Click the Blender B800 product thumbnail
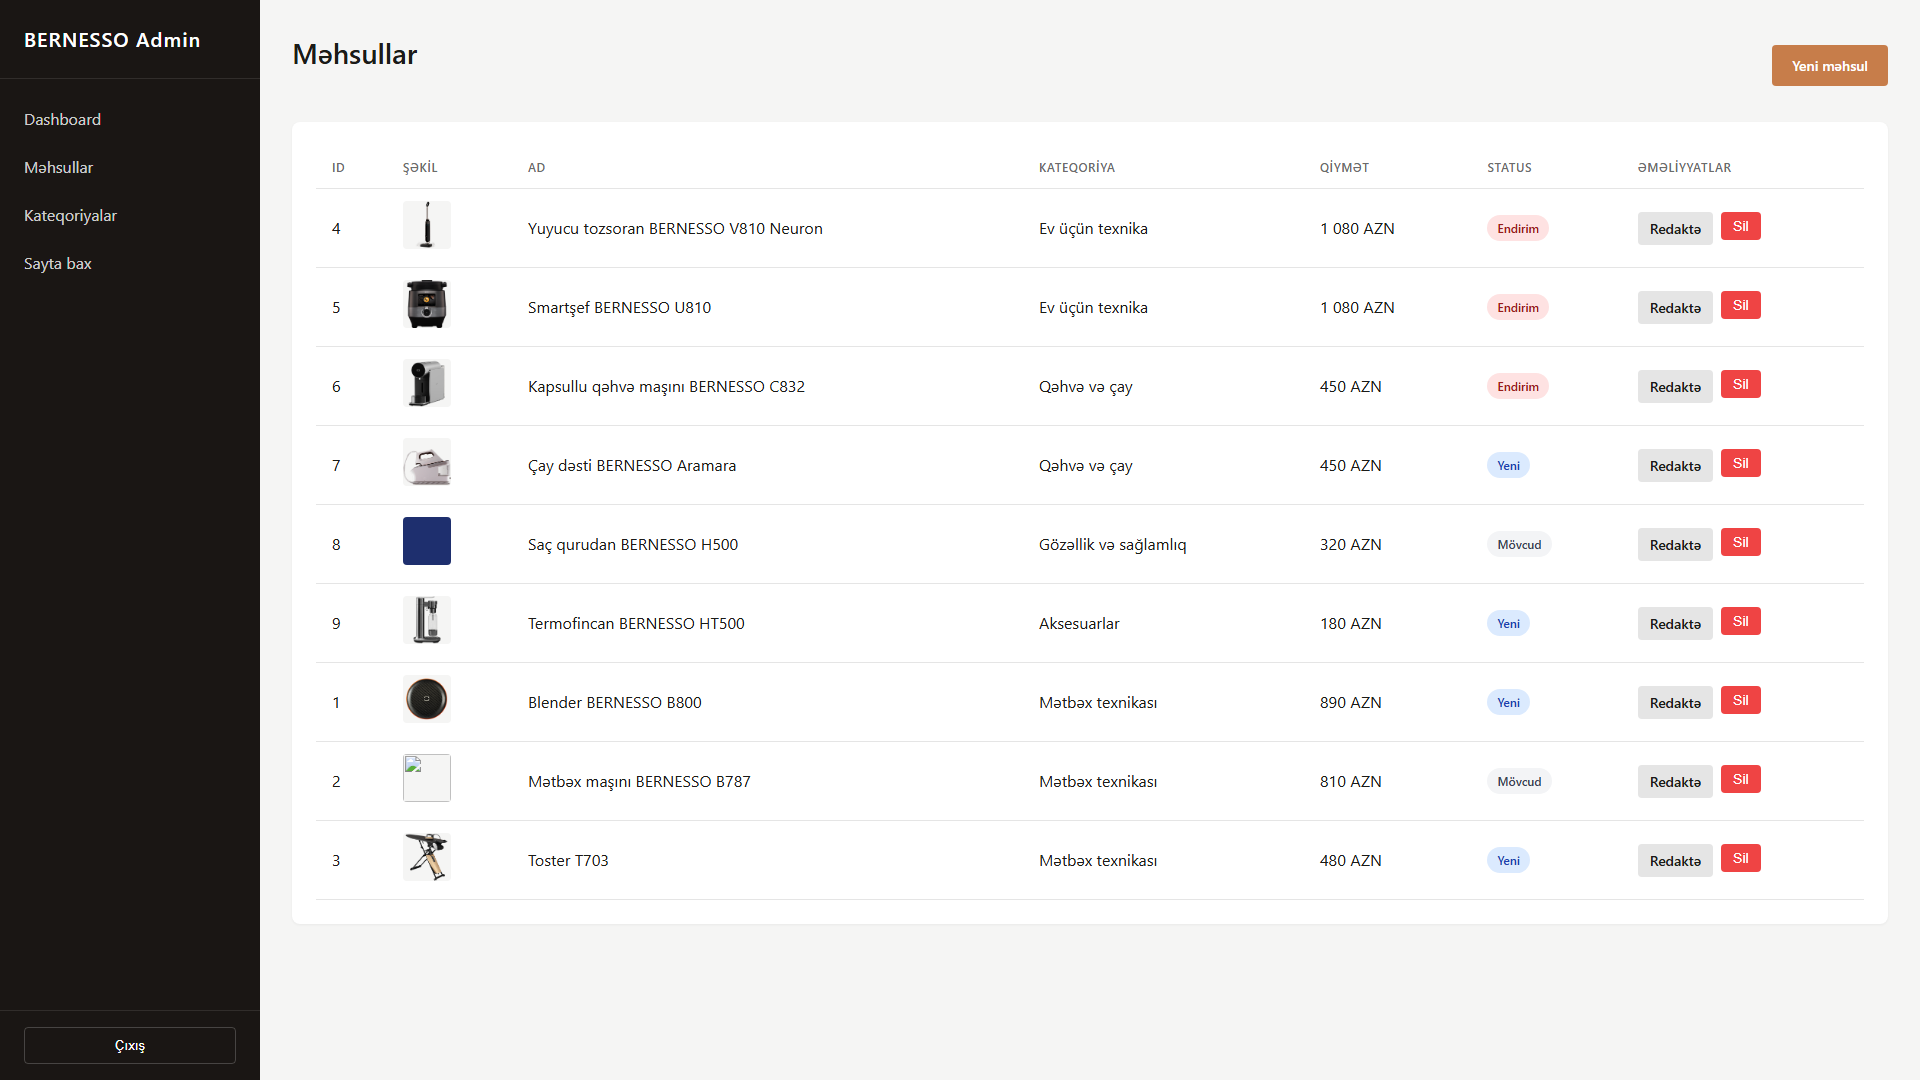This screenshot has height=1080, width=1920. click(x=427, y=699)
